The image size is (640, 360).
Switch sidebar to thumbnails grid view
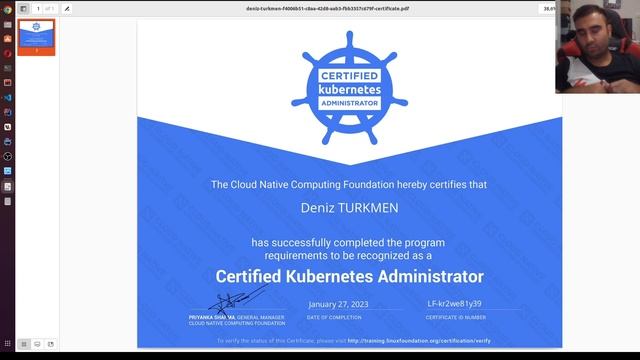(24, 344)
